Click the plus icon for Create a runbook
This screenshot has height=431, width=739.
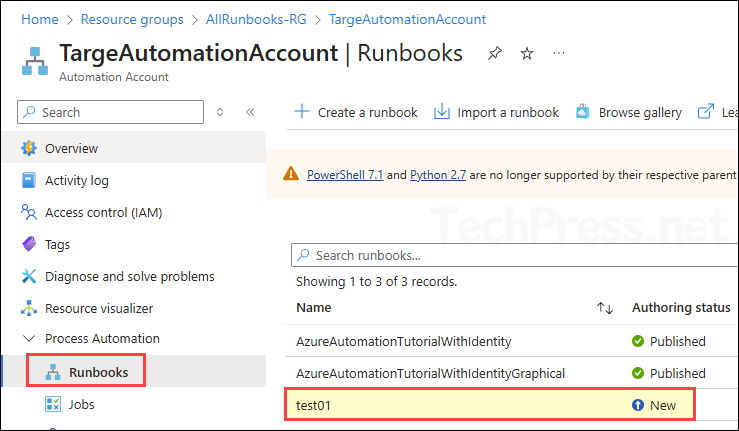[x=302, y=112]
